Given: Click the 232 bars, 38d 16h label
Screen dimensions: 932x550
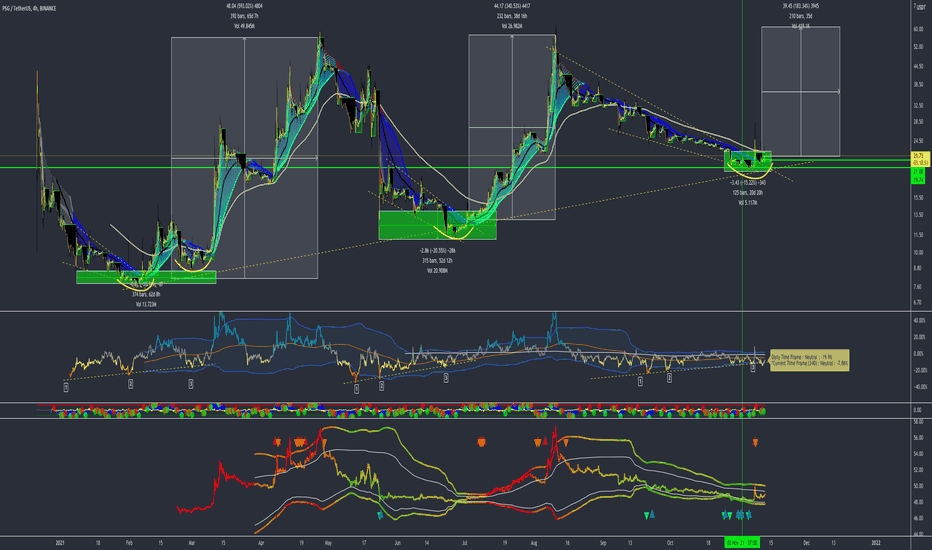Looking at the screenshot, I should coord(512,16).
